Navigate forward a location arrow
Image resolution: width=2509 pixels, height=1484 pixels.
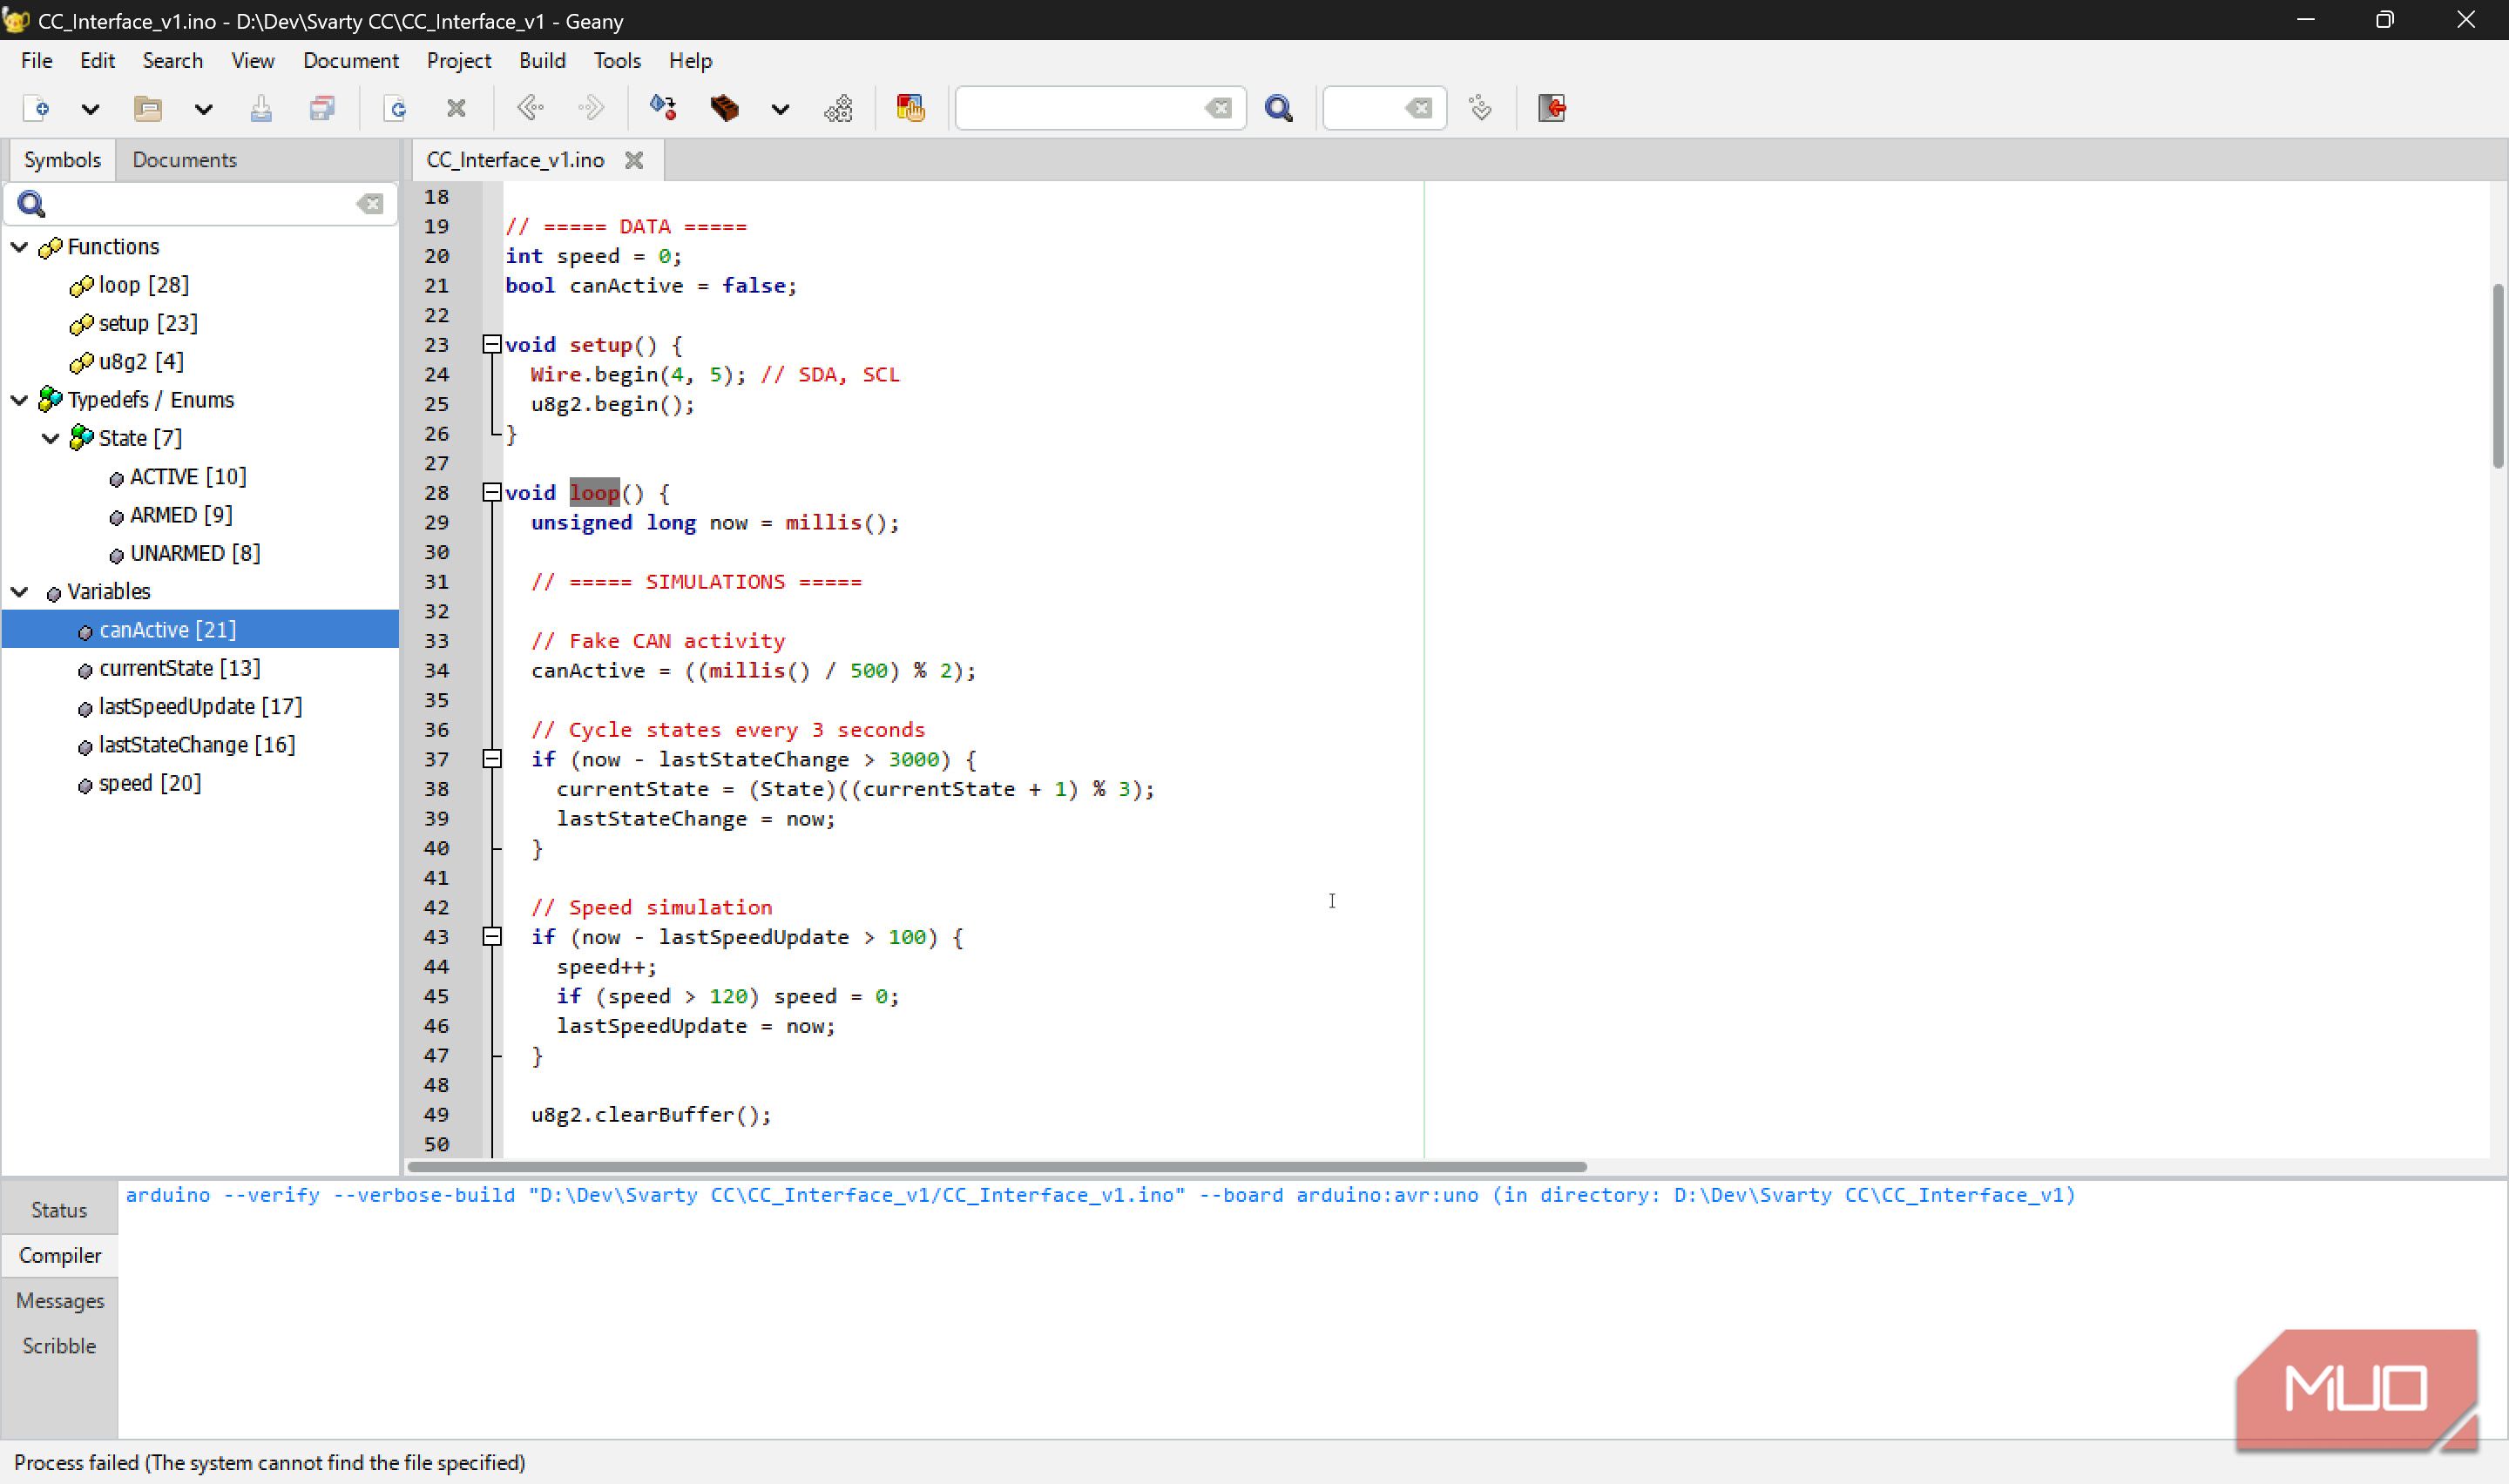[x=591, y=108]
